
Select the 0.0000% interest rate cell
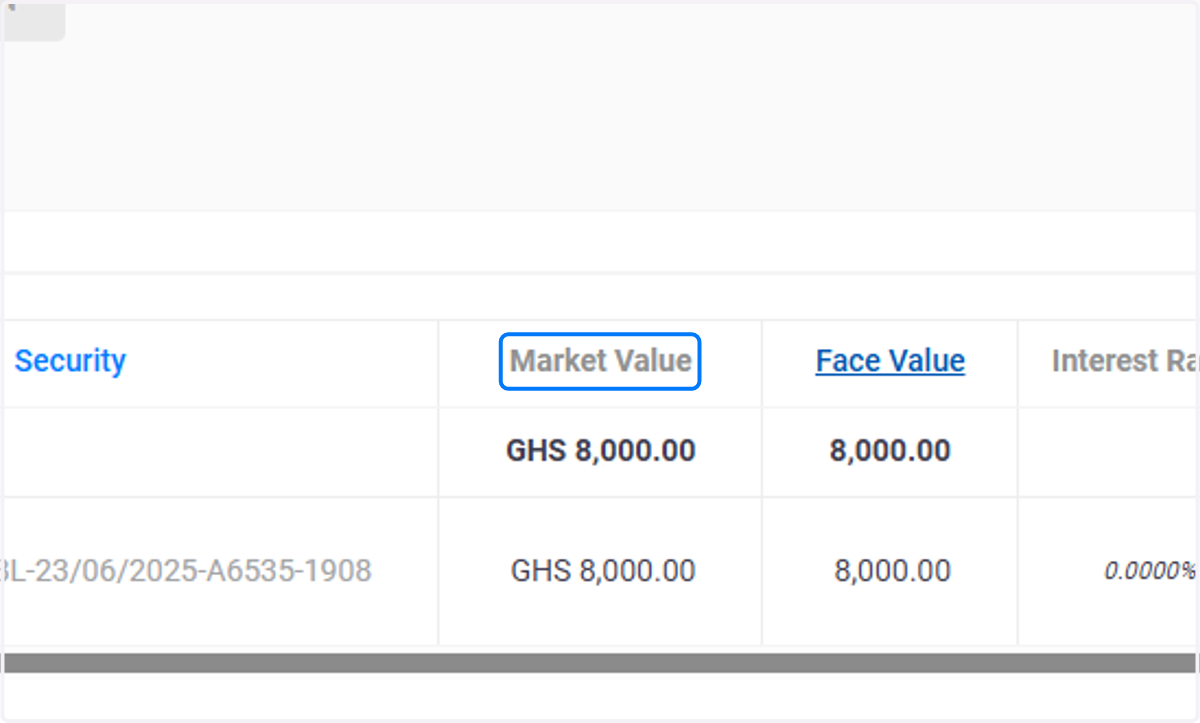click(1150, 571)
